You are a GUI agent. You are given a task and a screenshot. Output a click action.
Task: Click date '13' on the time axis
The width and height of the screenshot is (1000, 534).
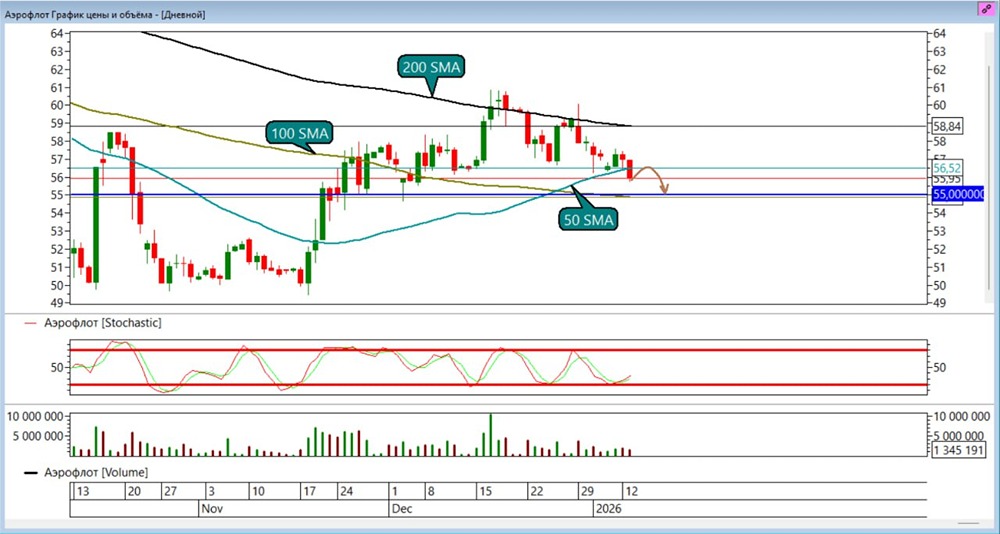pos(81,492)
